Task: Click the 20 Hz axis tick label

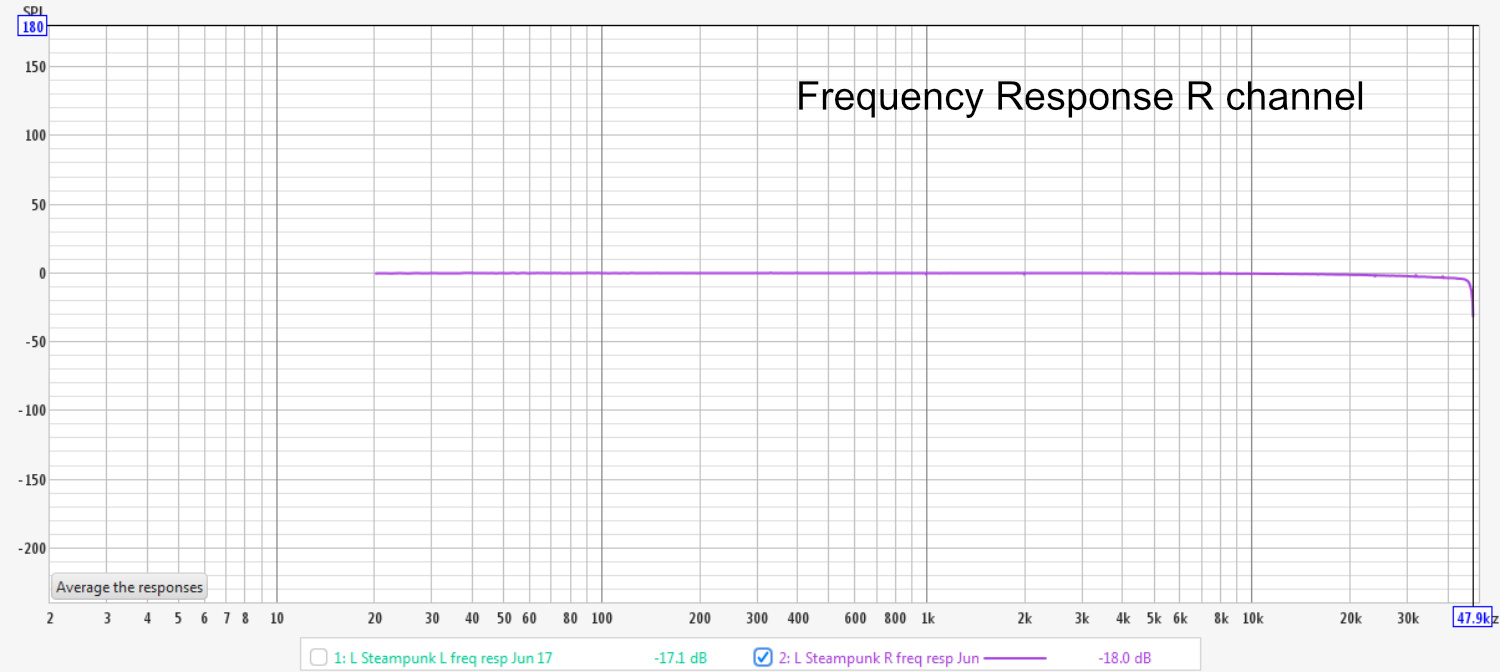Action: 375,619
